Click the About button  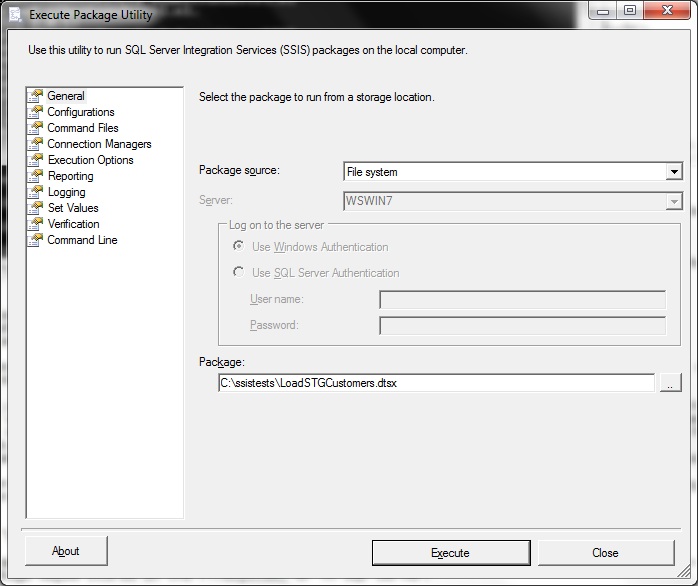[66, 551]
